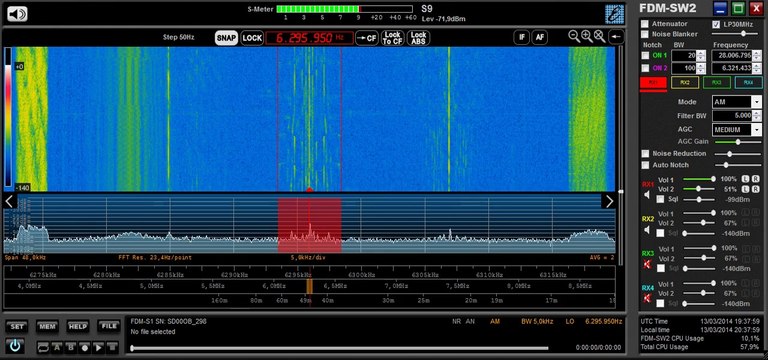The height and width of the screenshot is (360, 768).
Task: Mute audio with top-left speaker button
Action: [17, 14]
